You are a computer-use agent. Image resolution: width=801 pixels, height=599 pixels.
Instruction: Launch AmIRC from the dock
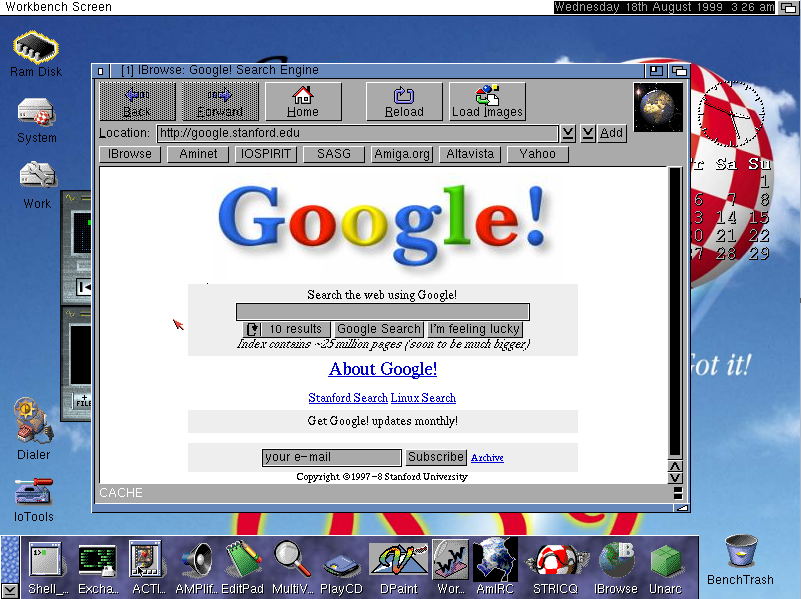click(494, 568)
